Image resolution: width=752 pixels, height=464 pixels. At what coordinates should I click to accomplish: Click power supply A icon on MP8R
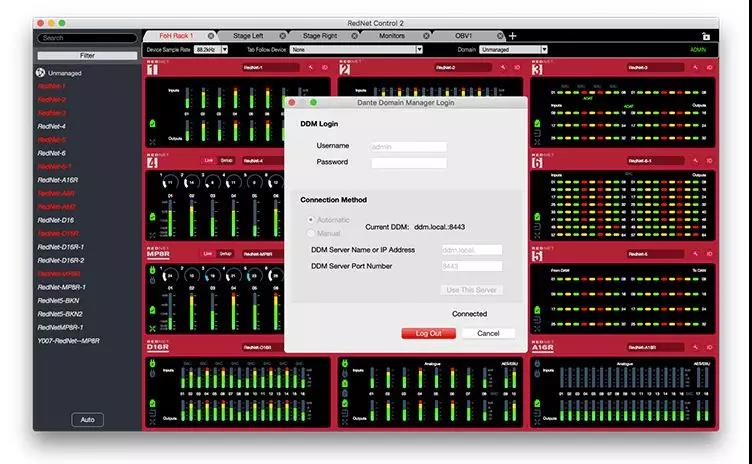153,270
